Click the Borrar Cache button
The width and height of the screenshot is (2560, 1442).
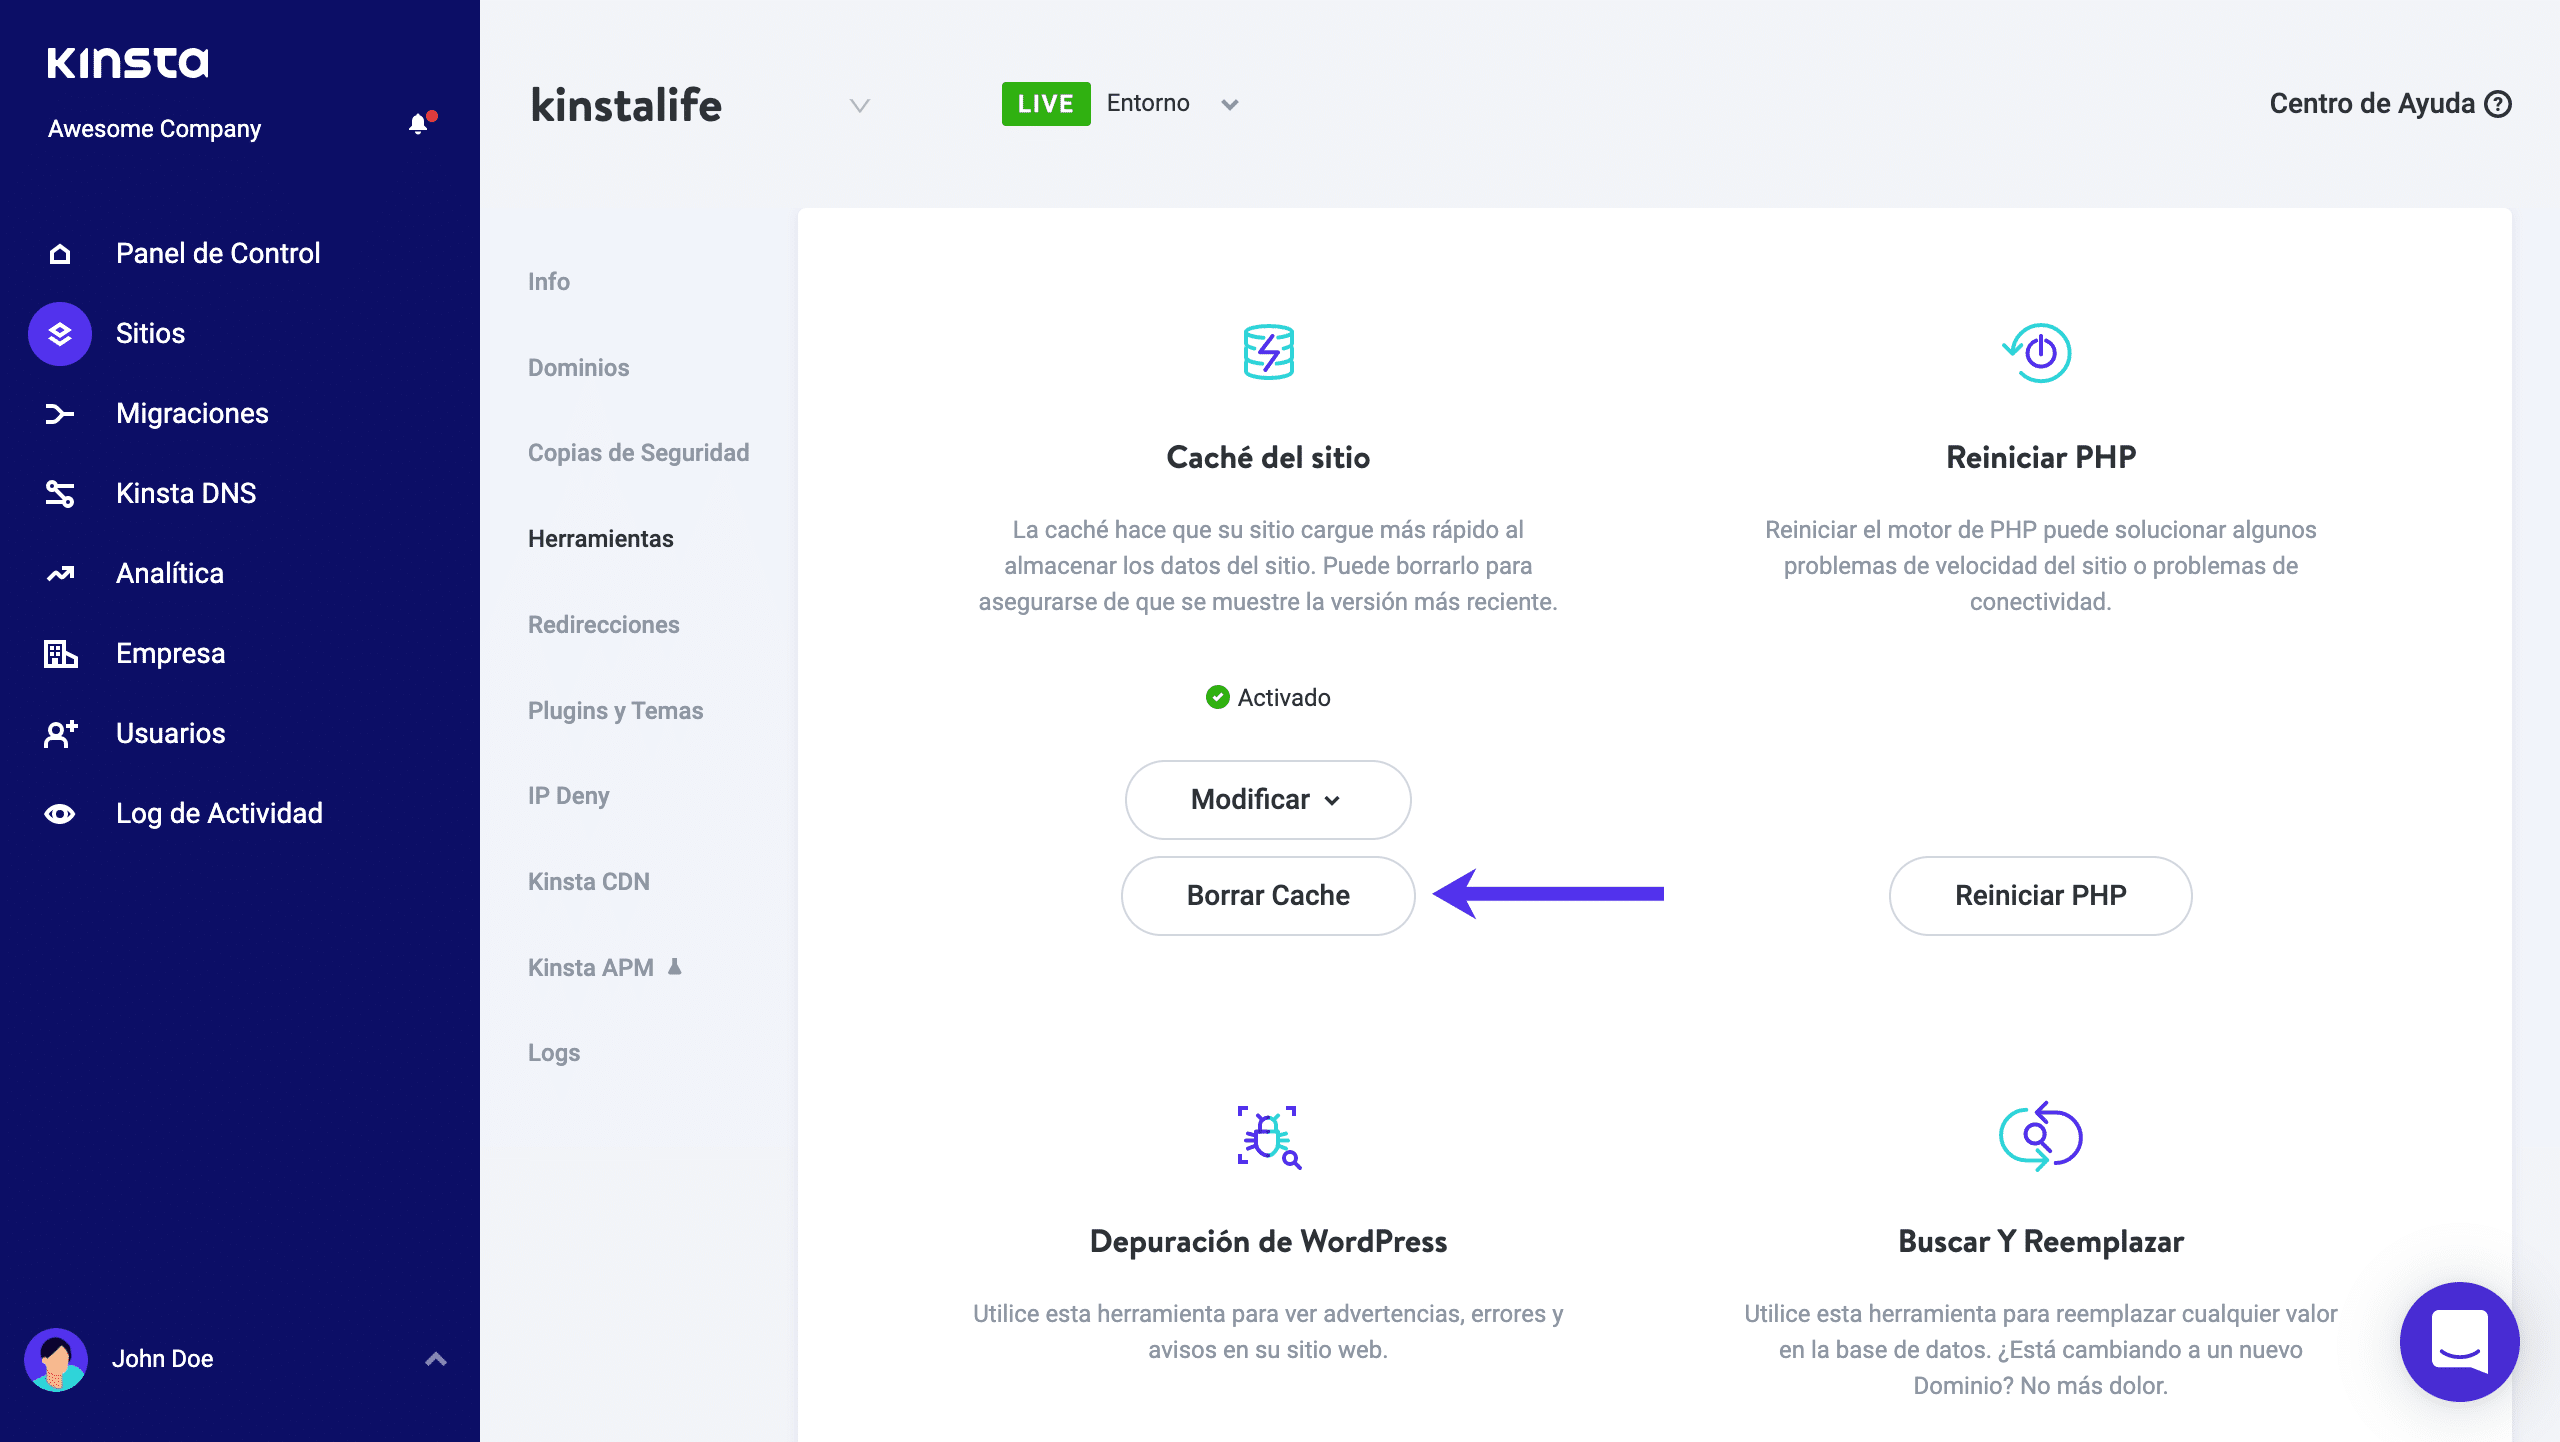pos(1268,896)
